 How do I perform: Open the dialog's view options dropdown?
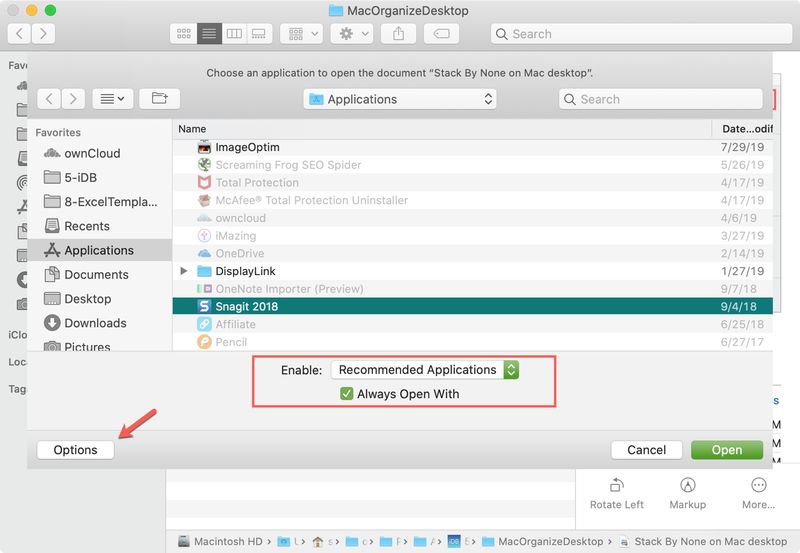click(x=113, y=98)
